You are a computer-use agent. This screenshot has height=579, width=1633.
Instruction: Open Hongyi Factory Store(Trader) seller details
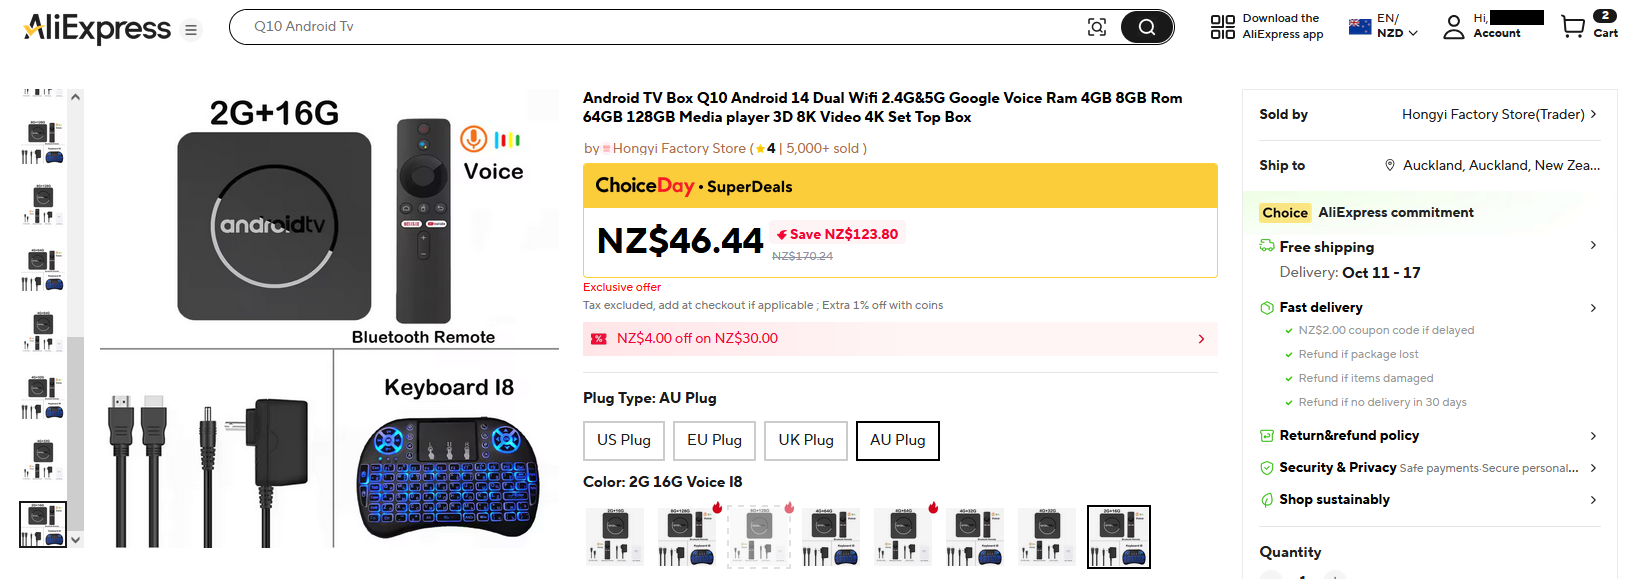(x=1498, y=114)
